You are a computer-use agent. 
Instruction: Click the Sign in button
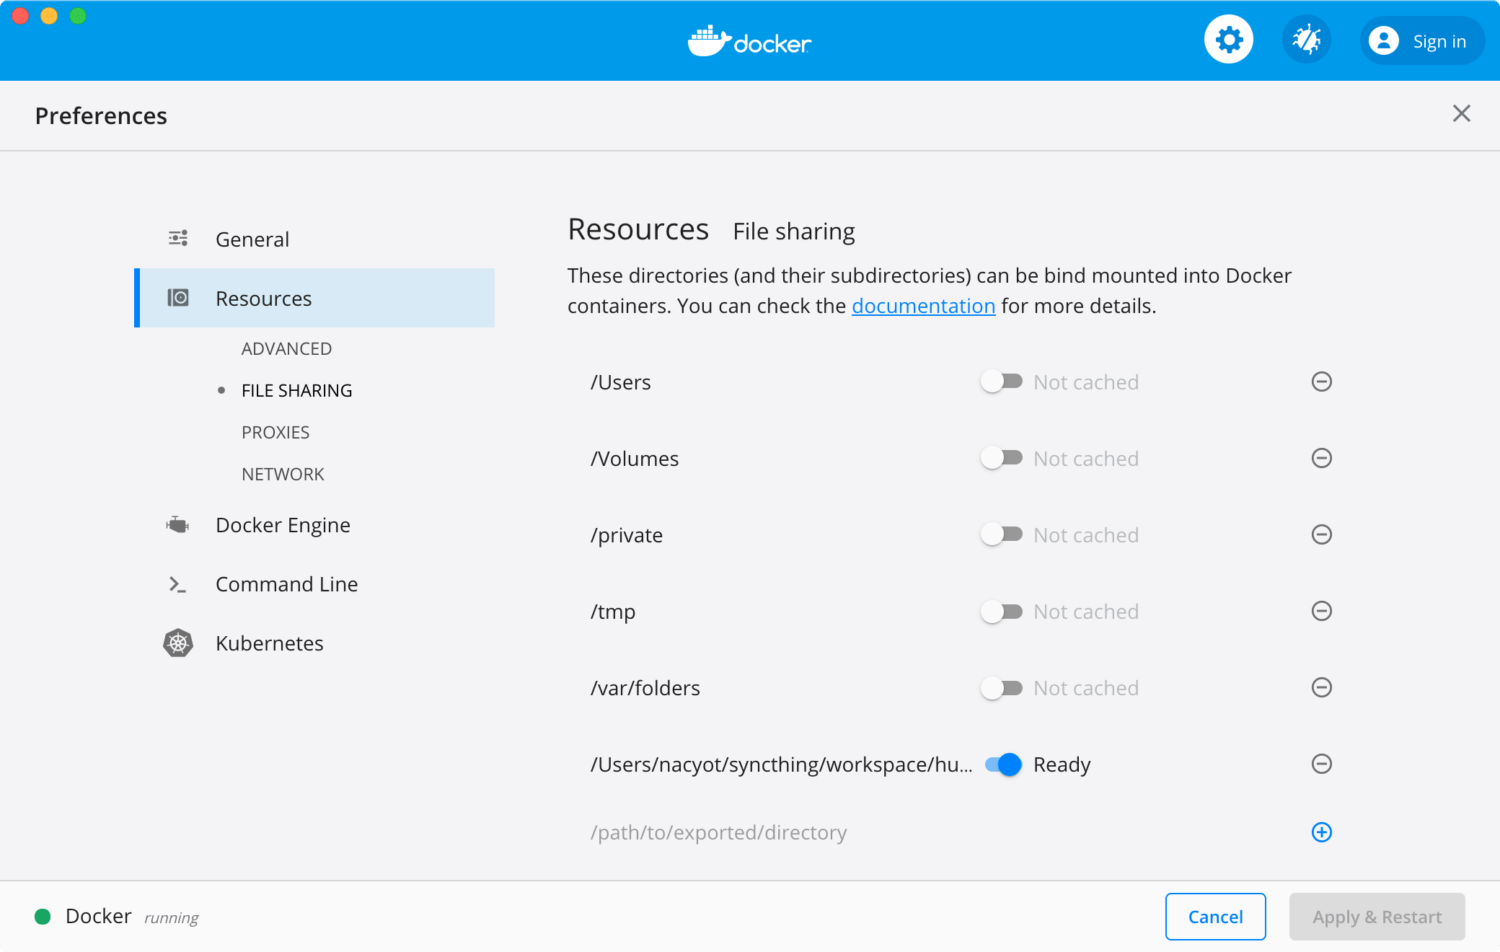pos(1422,41)
